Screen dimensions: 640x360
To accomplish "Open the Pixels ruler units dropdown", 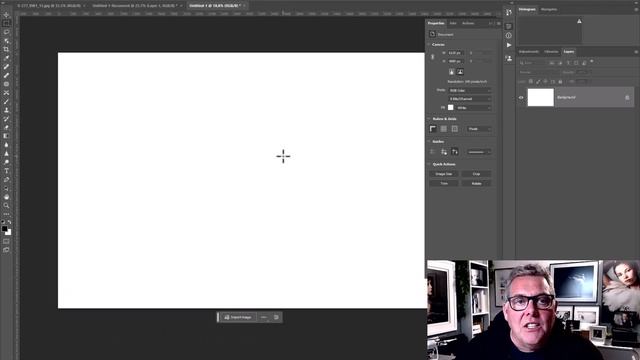I will (479, 129).
